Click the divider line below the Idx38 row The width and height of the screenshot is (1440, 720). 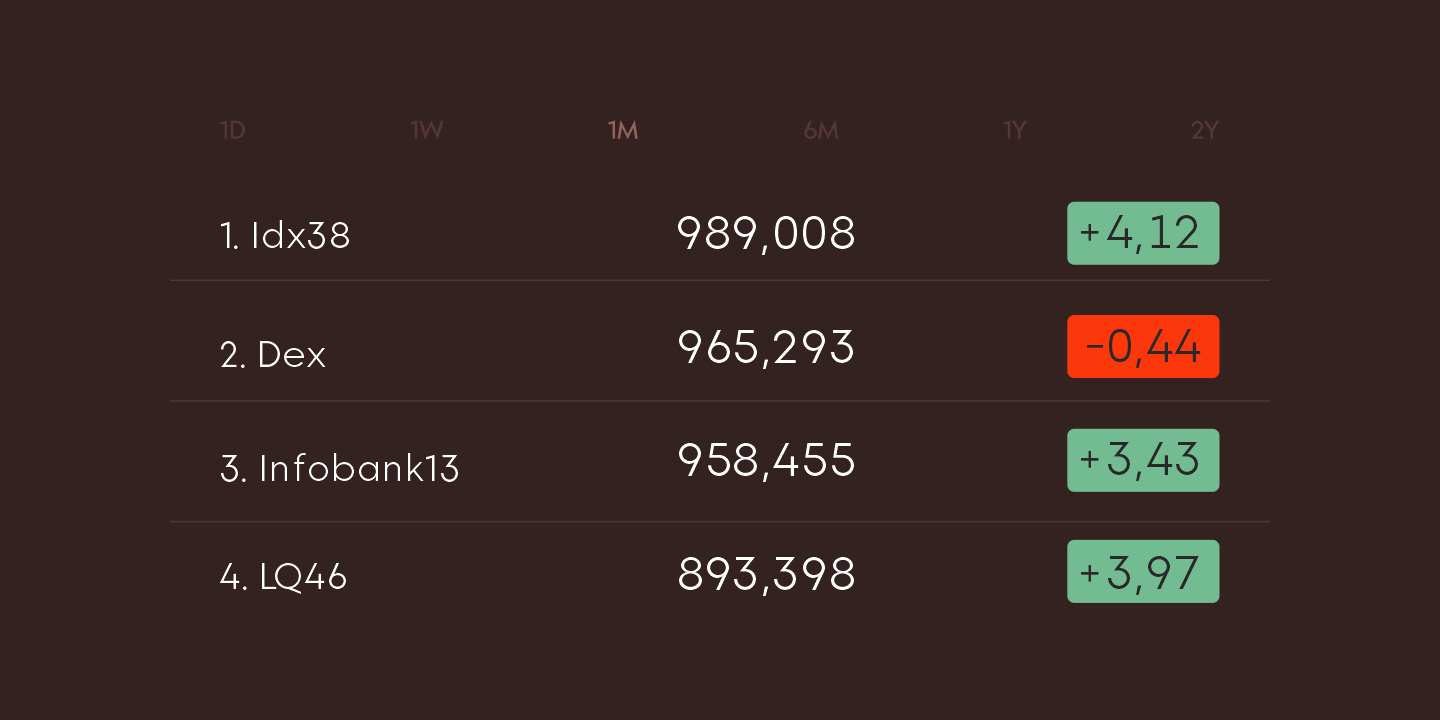[720, 281]
